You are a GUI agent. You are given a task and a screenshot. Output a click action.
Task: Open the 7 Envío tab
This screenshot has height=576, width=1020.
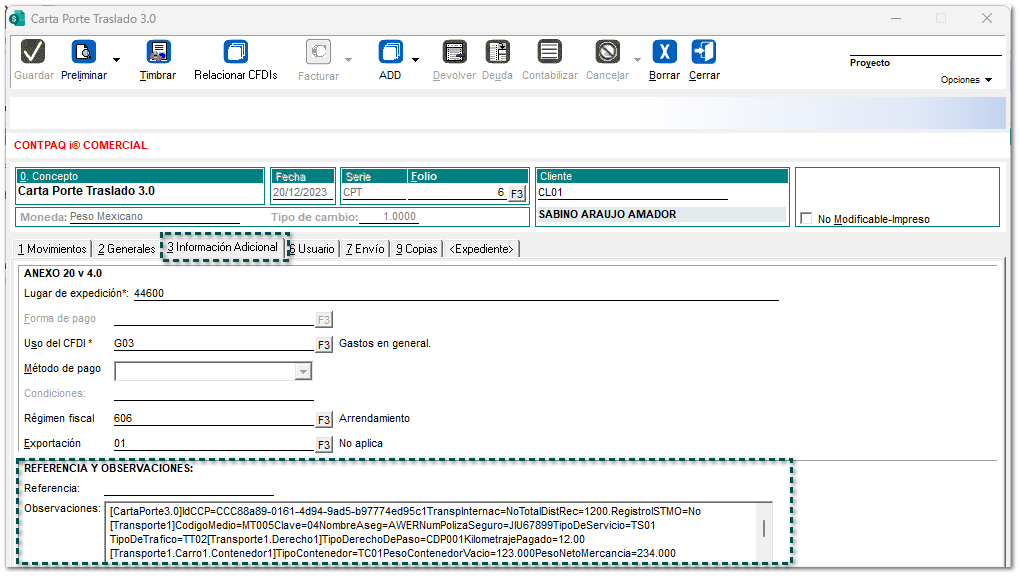365,249
